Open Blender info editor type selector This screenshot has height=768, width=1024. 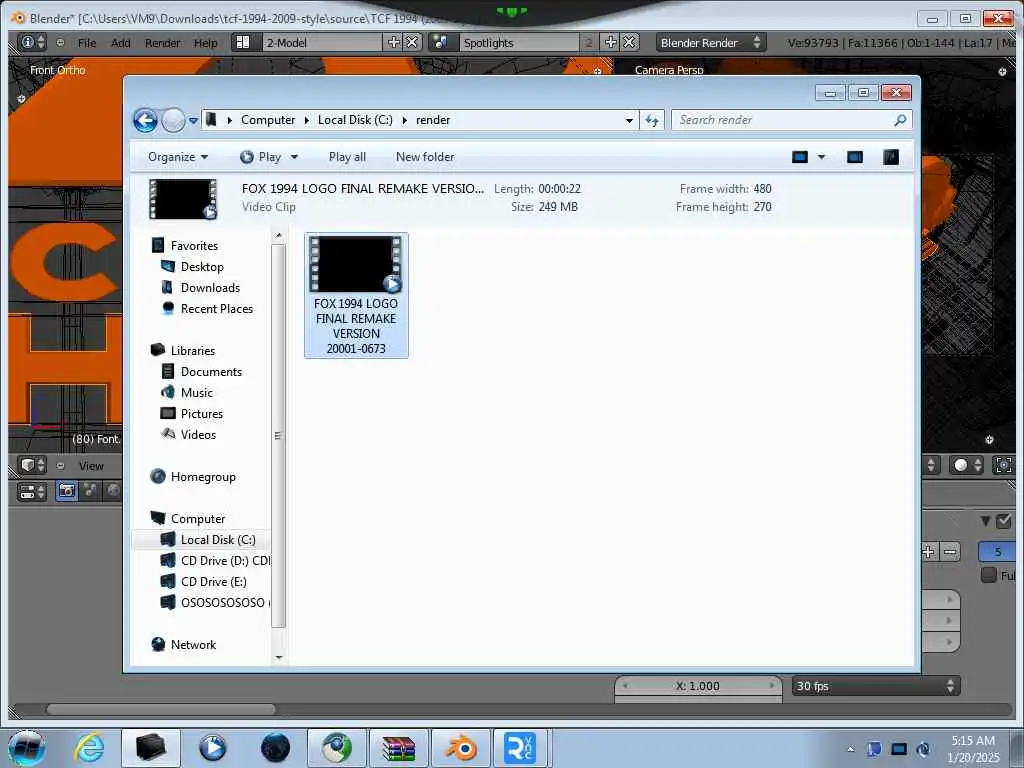click(33, 42)
